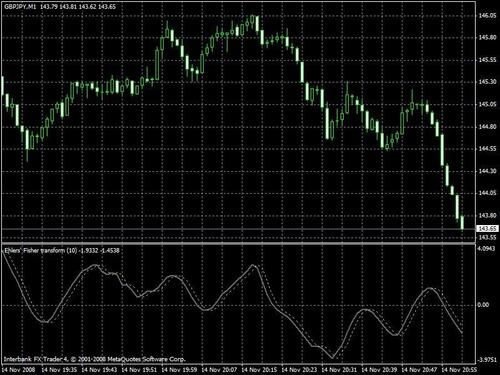This screenshot has width=500, height=375.
Task: Click the 14 Nov 20:55 time label
Action: pos(459,370)
